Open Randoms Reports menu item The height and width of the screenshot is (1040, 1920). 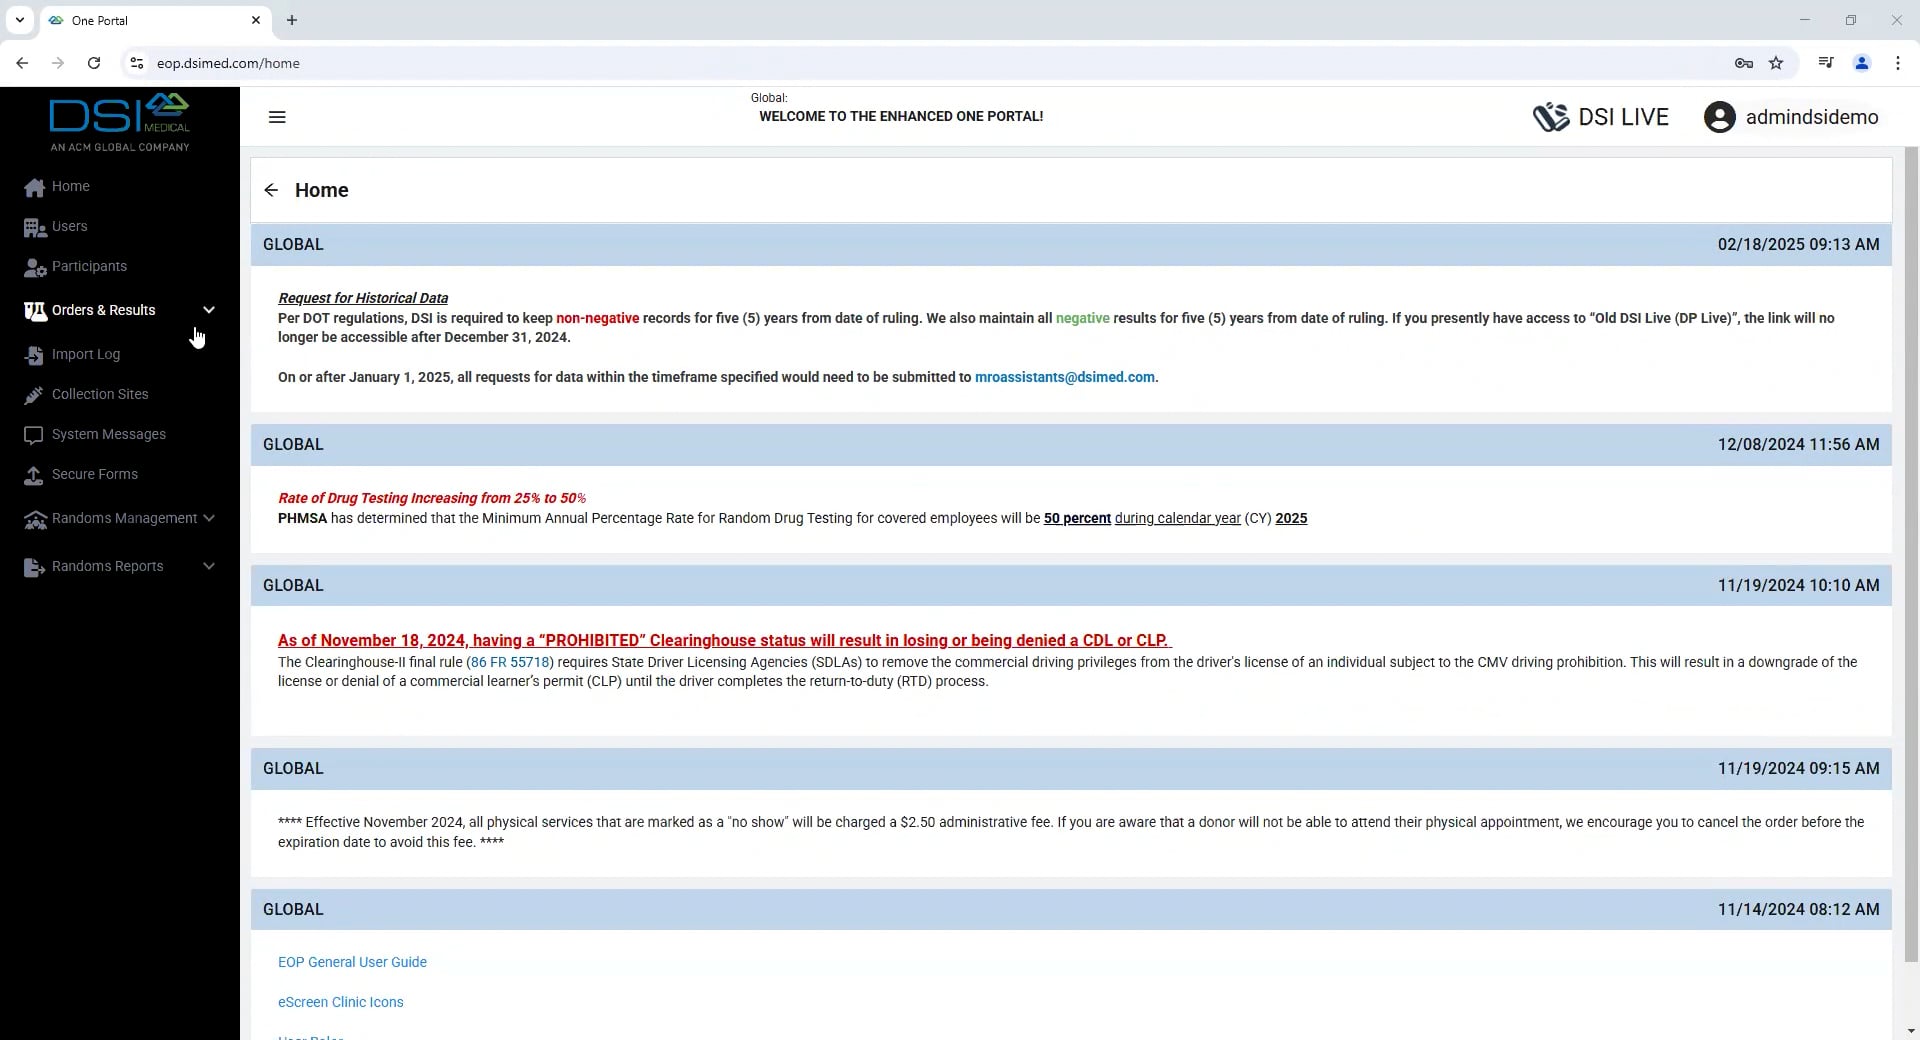(x=107, y=566)
